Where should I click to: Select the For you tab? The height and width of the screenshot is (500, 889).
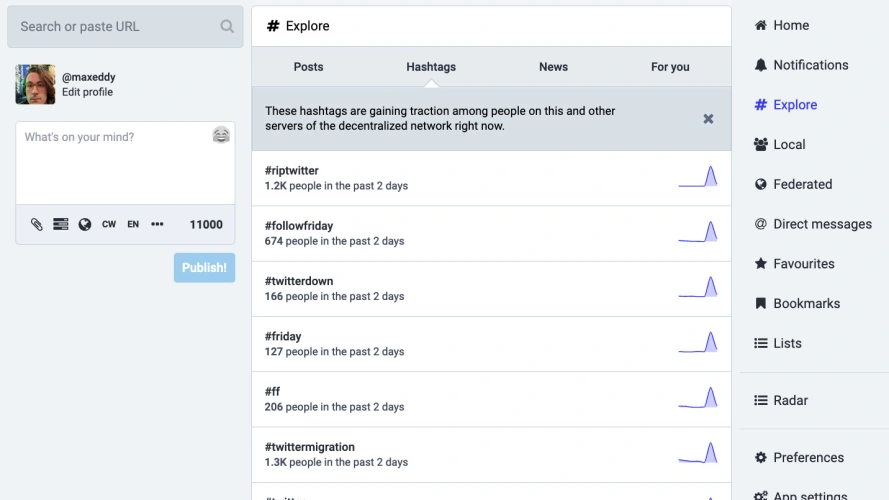(670, 67)
